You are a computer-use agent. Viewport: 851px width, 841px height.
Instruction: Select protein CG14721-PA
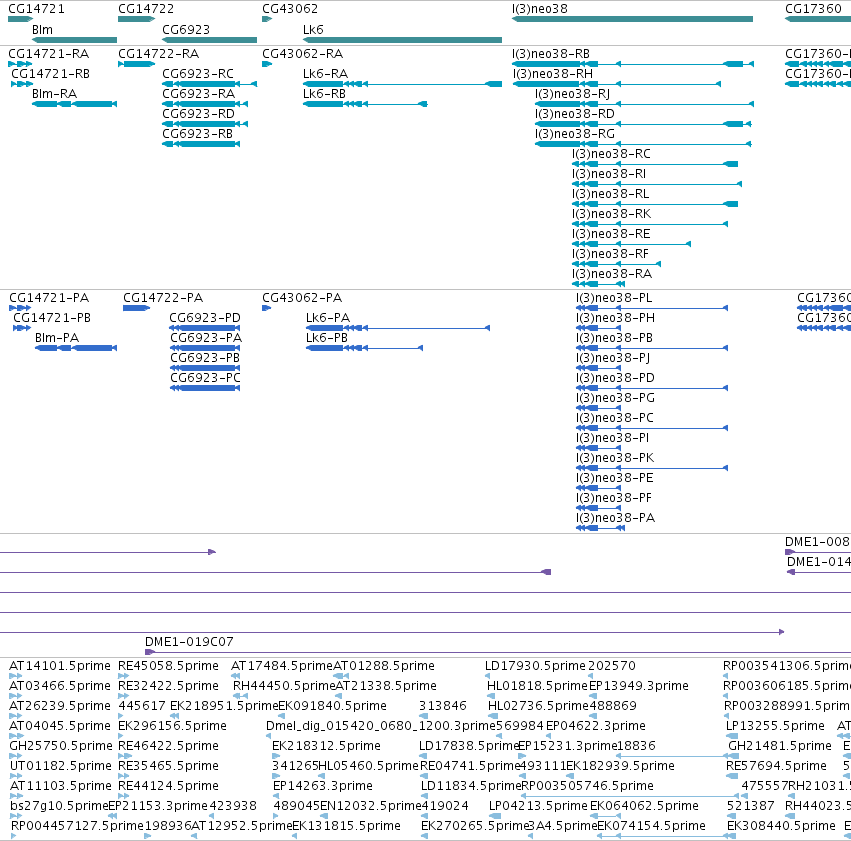pyautogui.click(x=49, y=298)
